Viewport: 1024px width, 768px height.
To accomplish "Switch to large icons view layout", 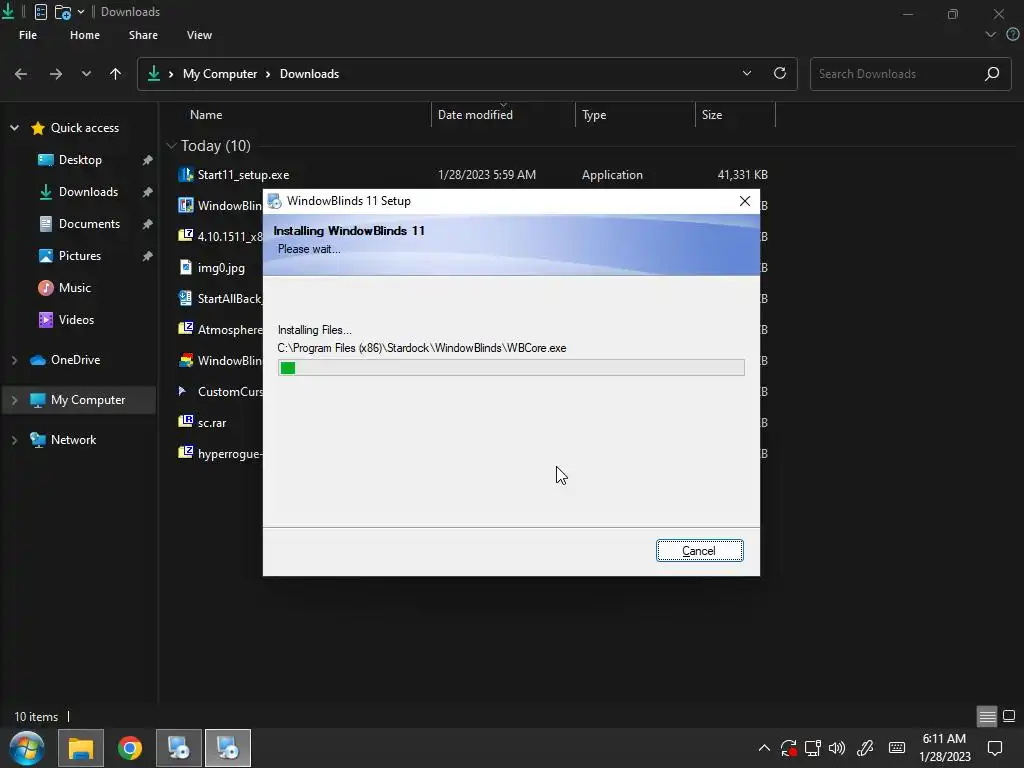I will 1009,716.
